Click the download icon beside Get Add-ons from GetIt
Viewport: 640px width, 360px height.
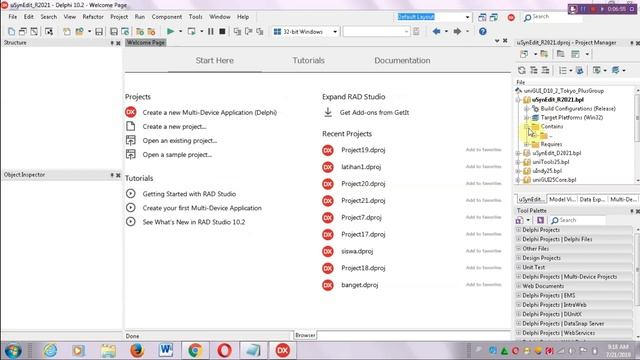click(x=328, y=112)
